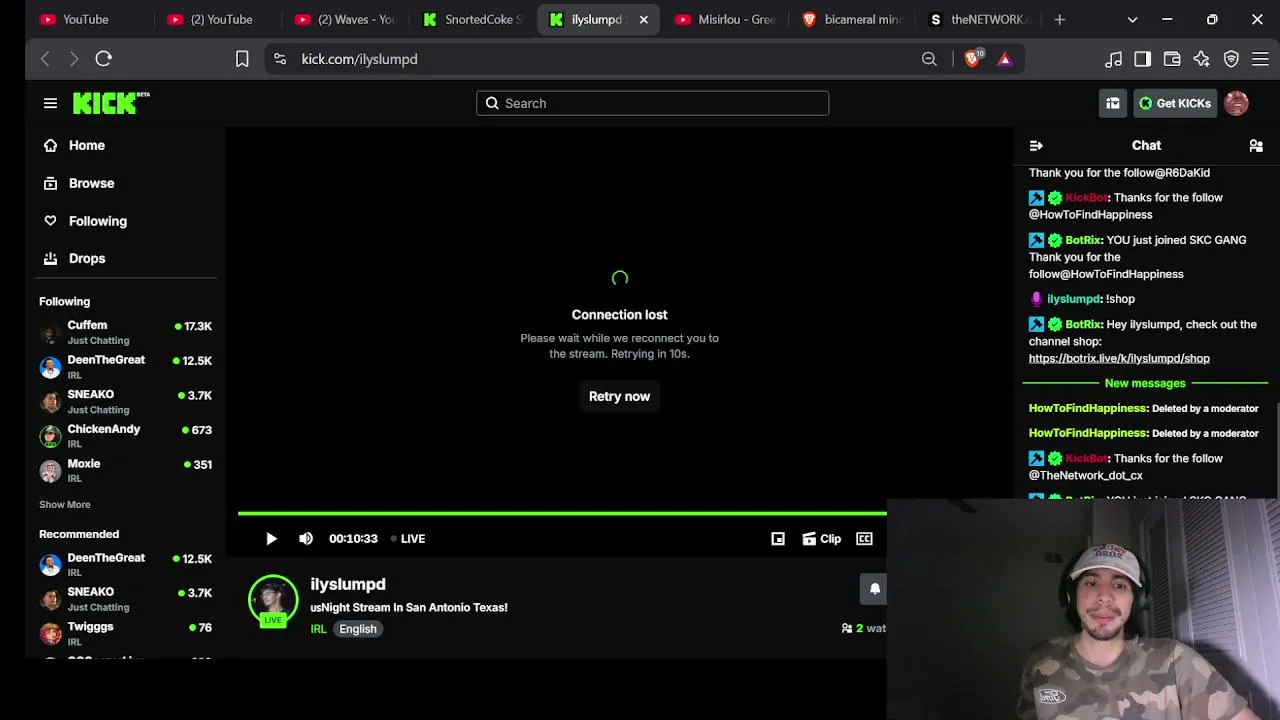View site information beside the address
Image resolution: width=1280 pixels, height=720 pixels.
(280, 59)
